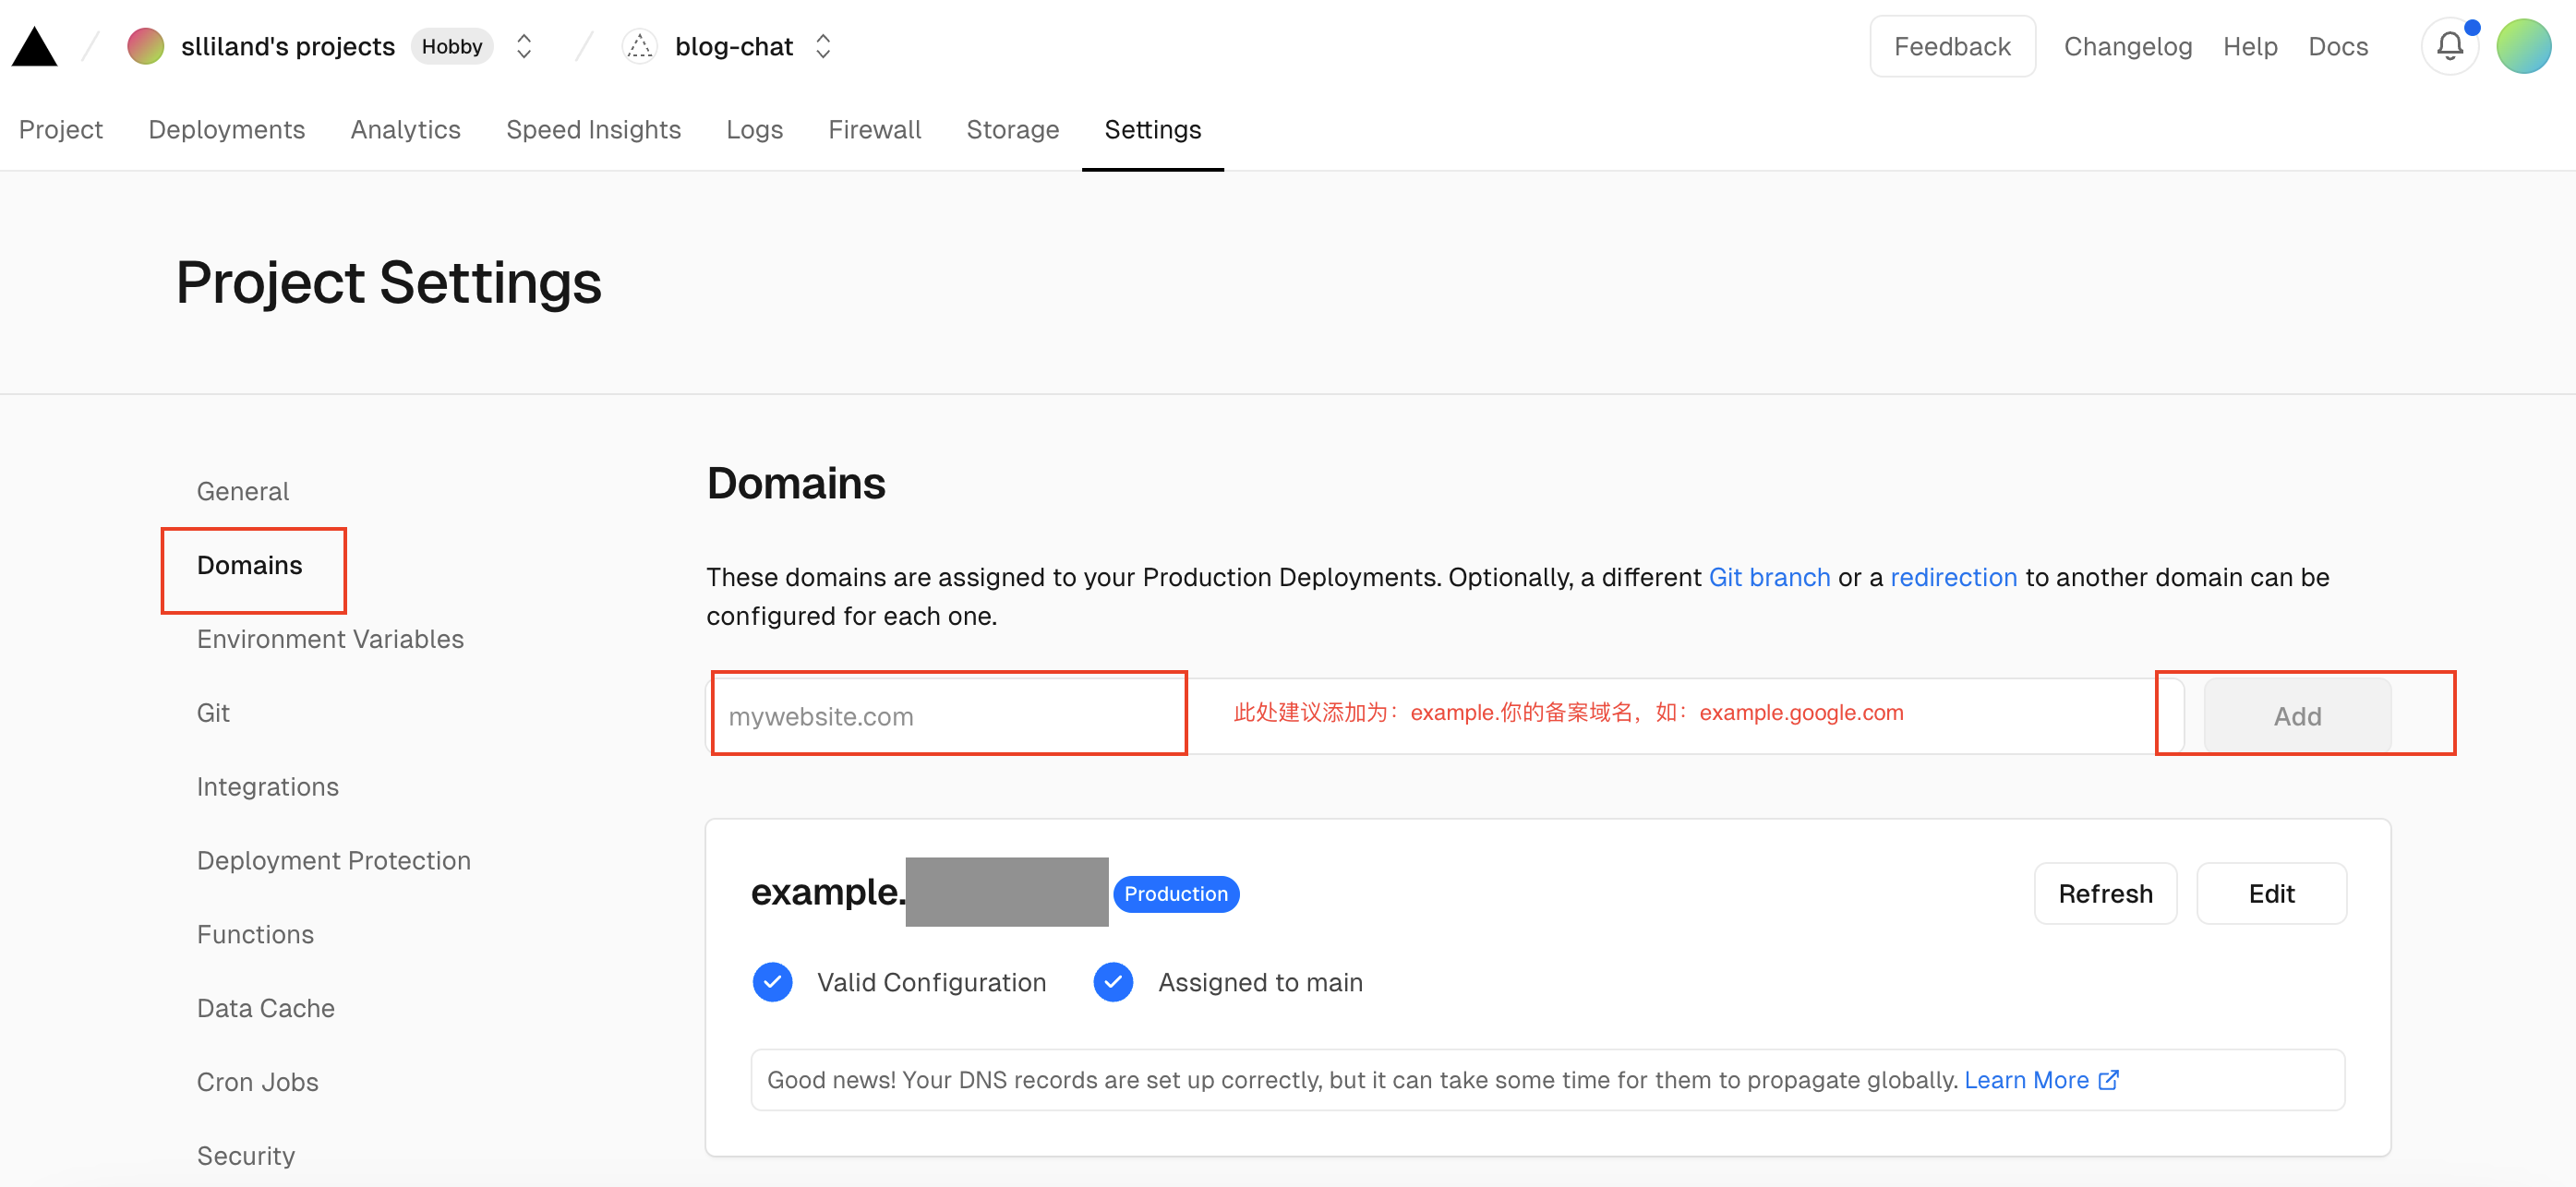Open Data Cache settings
Screen dimensions: 2576x1187
(x=266, y=1009)
